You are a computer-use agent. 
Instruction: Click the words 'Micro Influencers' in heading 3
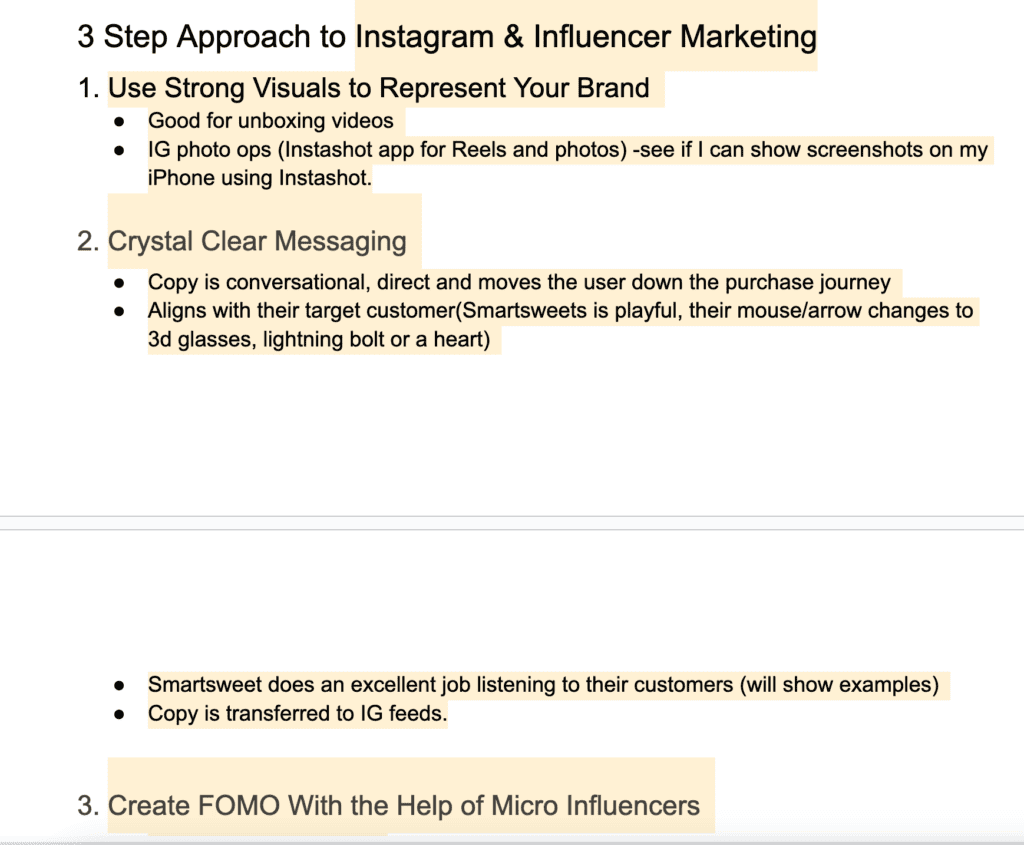(596, 805)
